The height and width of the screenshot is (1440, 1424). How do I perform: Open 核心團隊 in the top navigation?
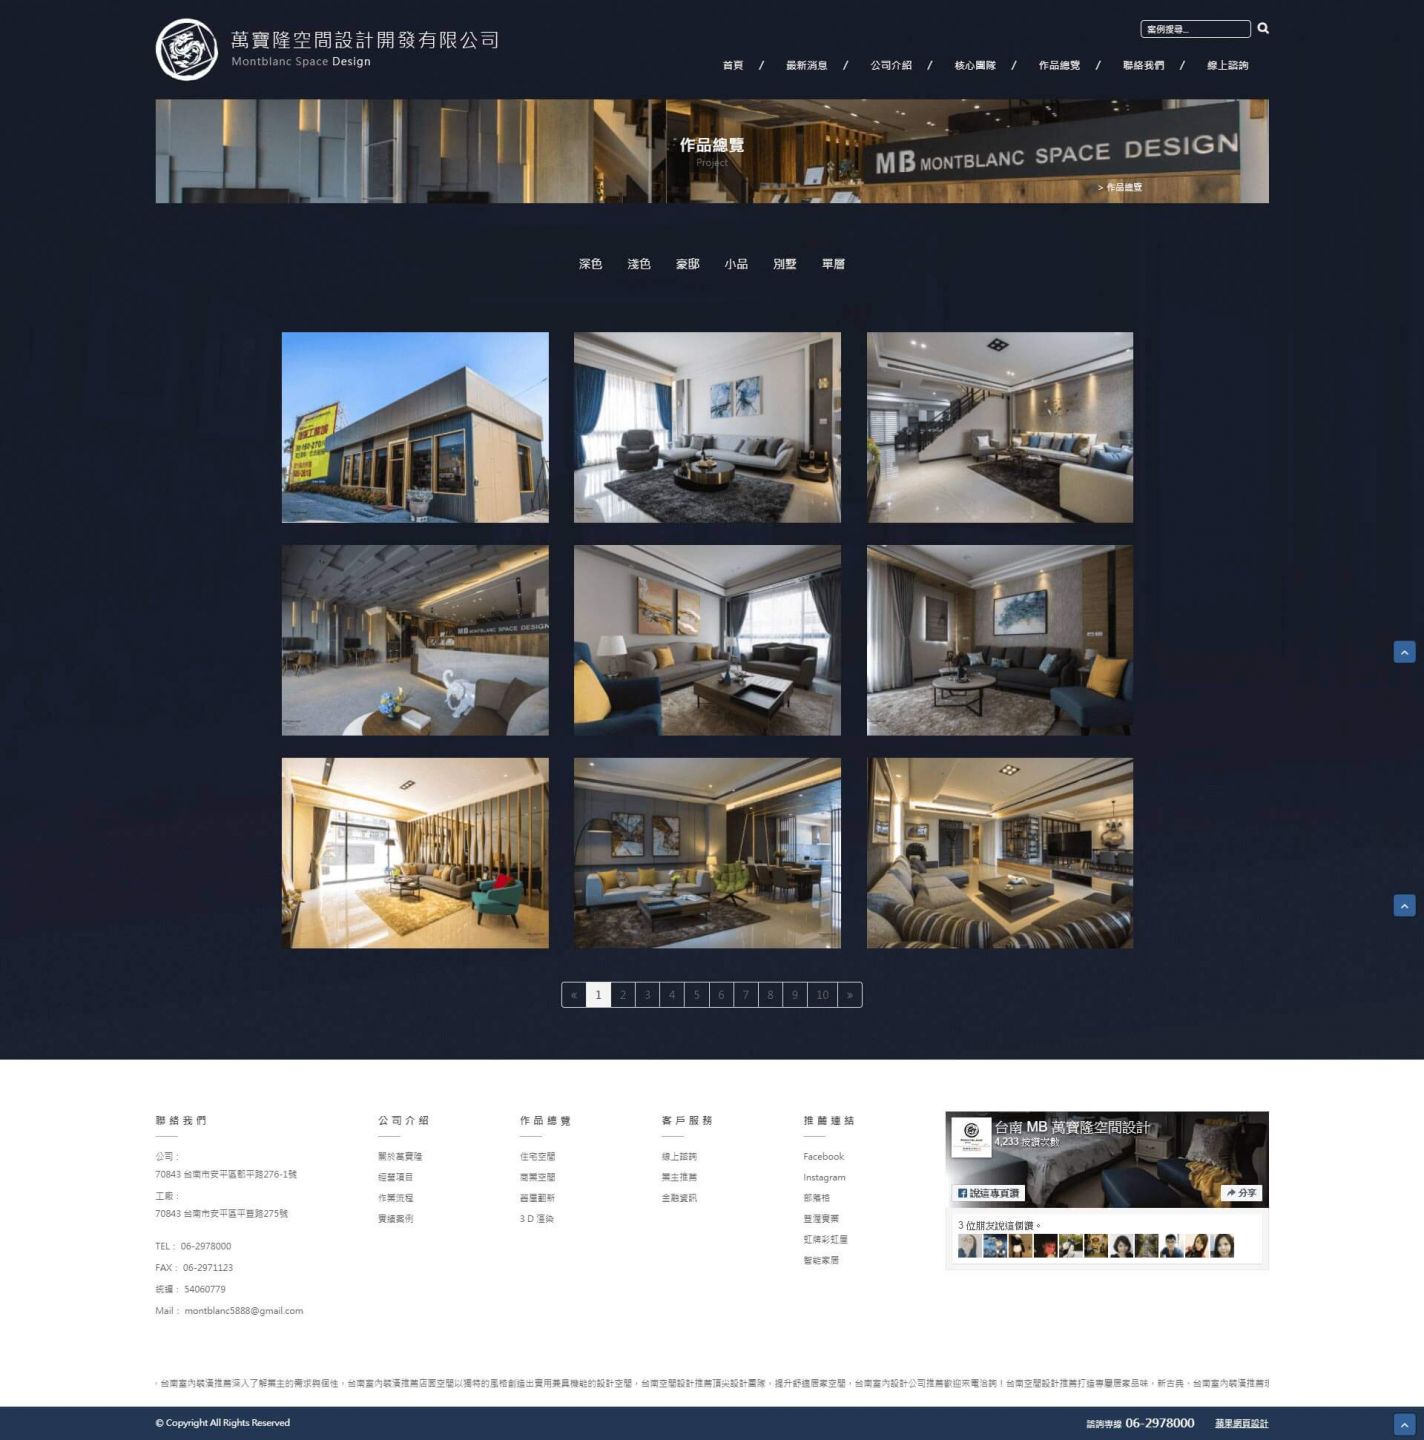tap(974, 66)
